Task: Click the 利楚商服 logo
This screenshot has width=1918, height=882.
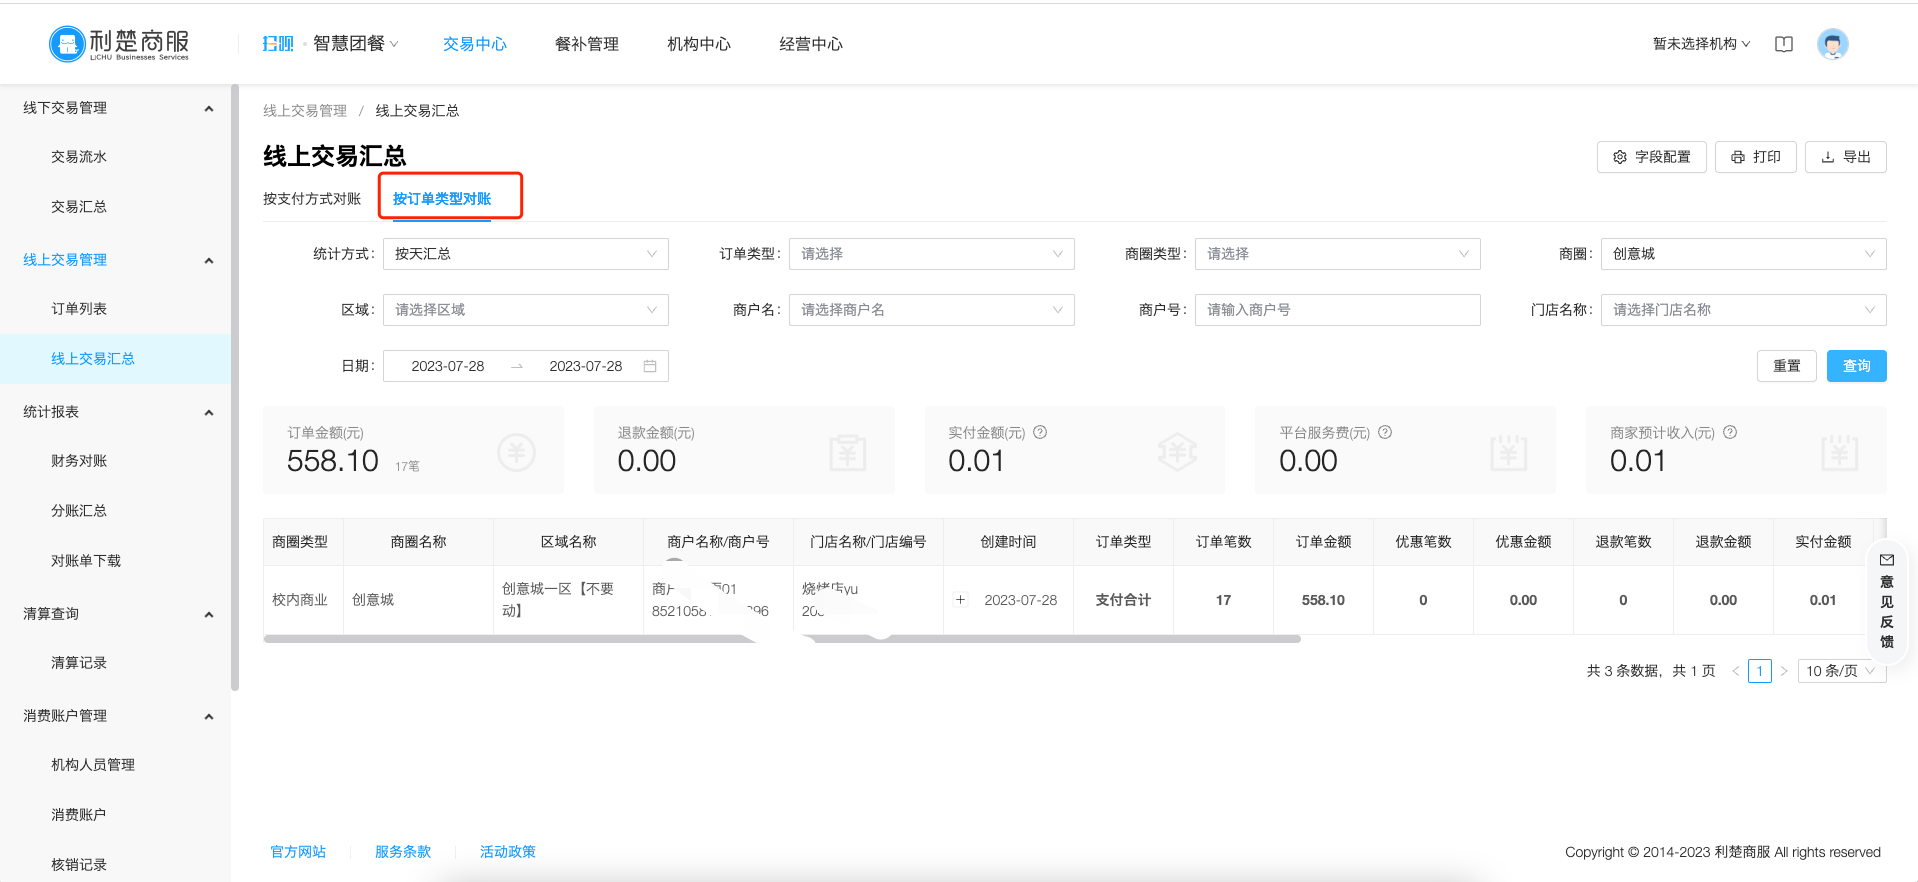Action: click(119, 44)
